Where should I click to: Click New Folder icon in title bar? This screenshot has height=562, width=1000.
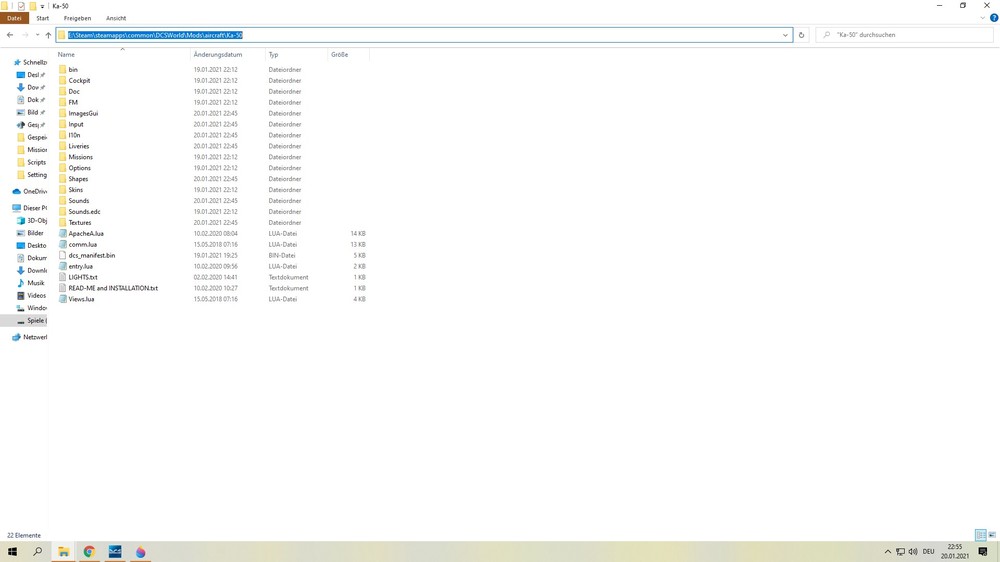pos(33,6)
